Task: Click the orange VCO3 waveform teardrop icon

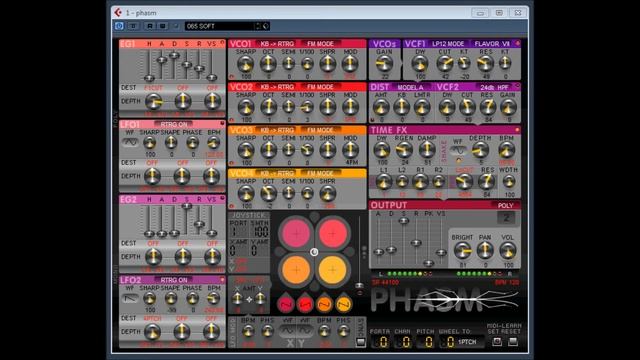Action: coord(324,303)
